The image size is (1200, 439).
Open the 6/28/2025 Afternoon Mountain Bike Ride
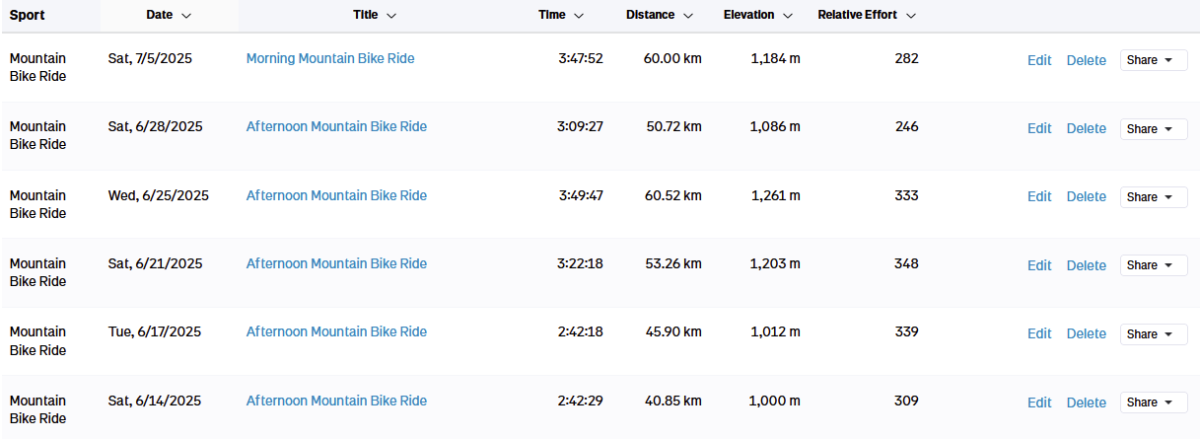click(336, 126)
